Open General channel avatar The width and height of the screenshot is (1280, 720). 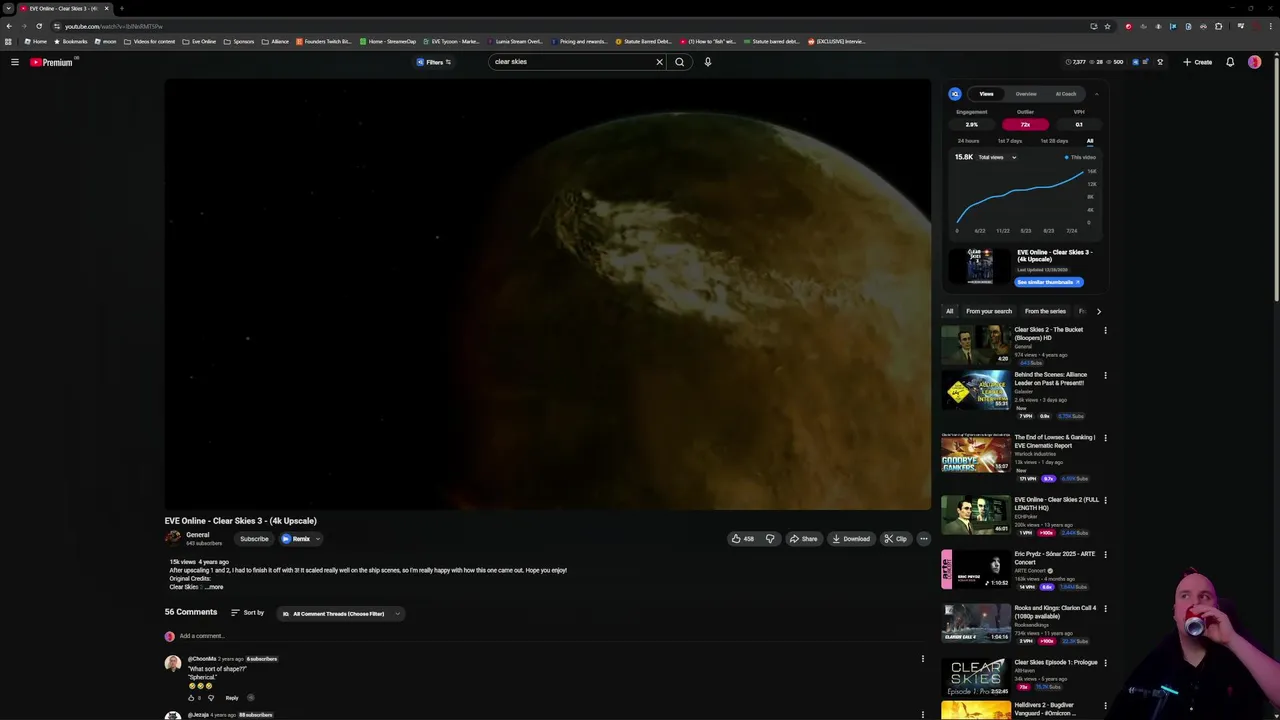[x=173, y=538]
